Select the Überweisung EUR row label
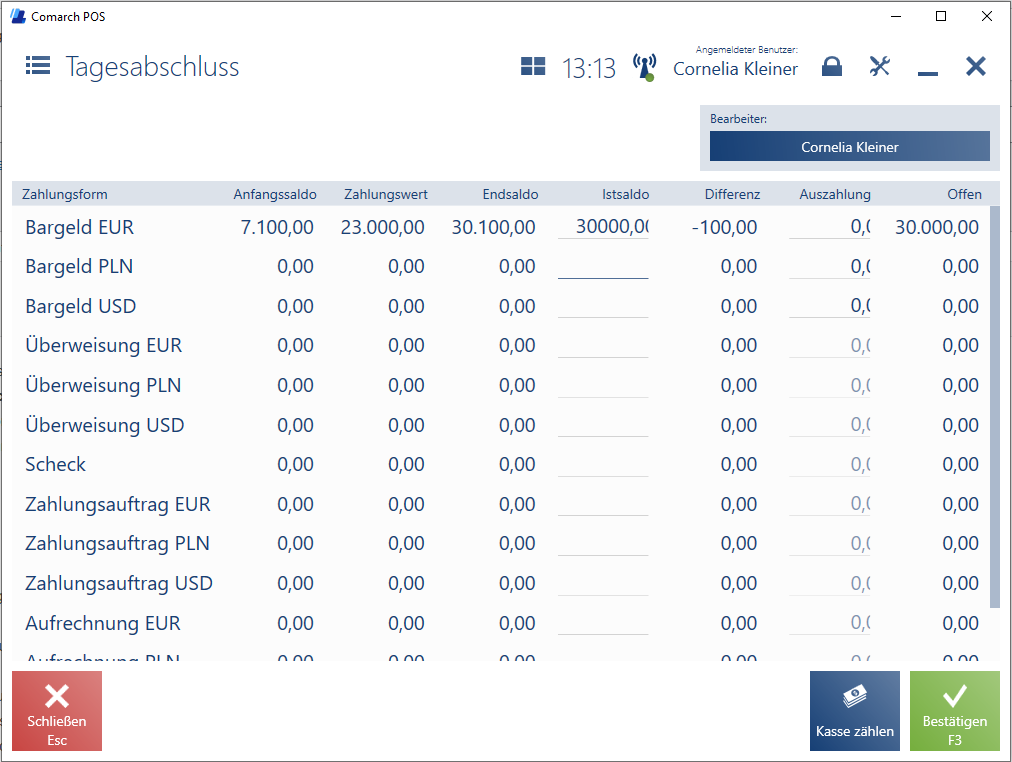Viewport: 1012px width, 762px height. (x=103, y=345)
